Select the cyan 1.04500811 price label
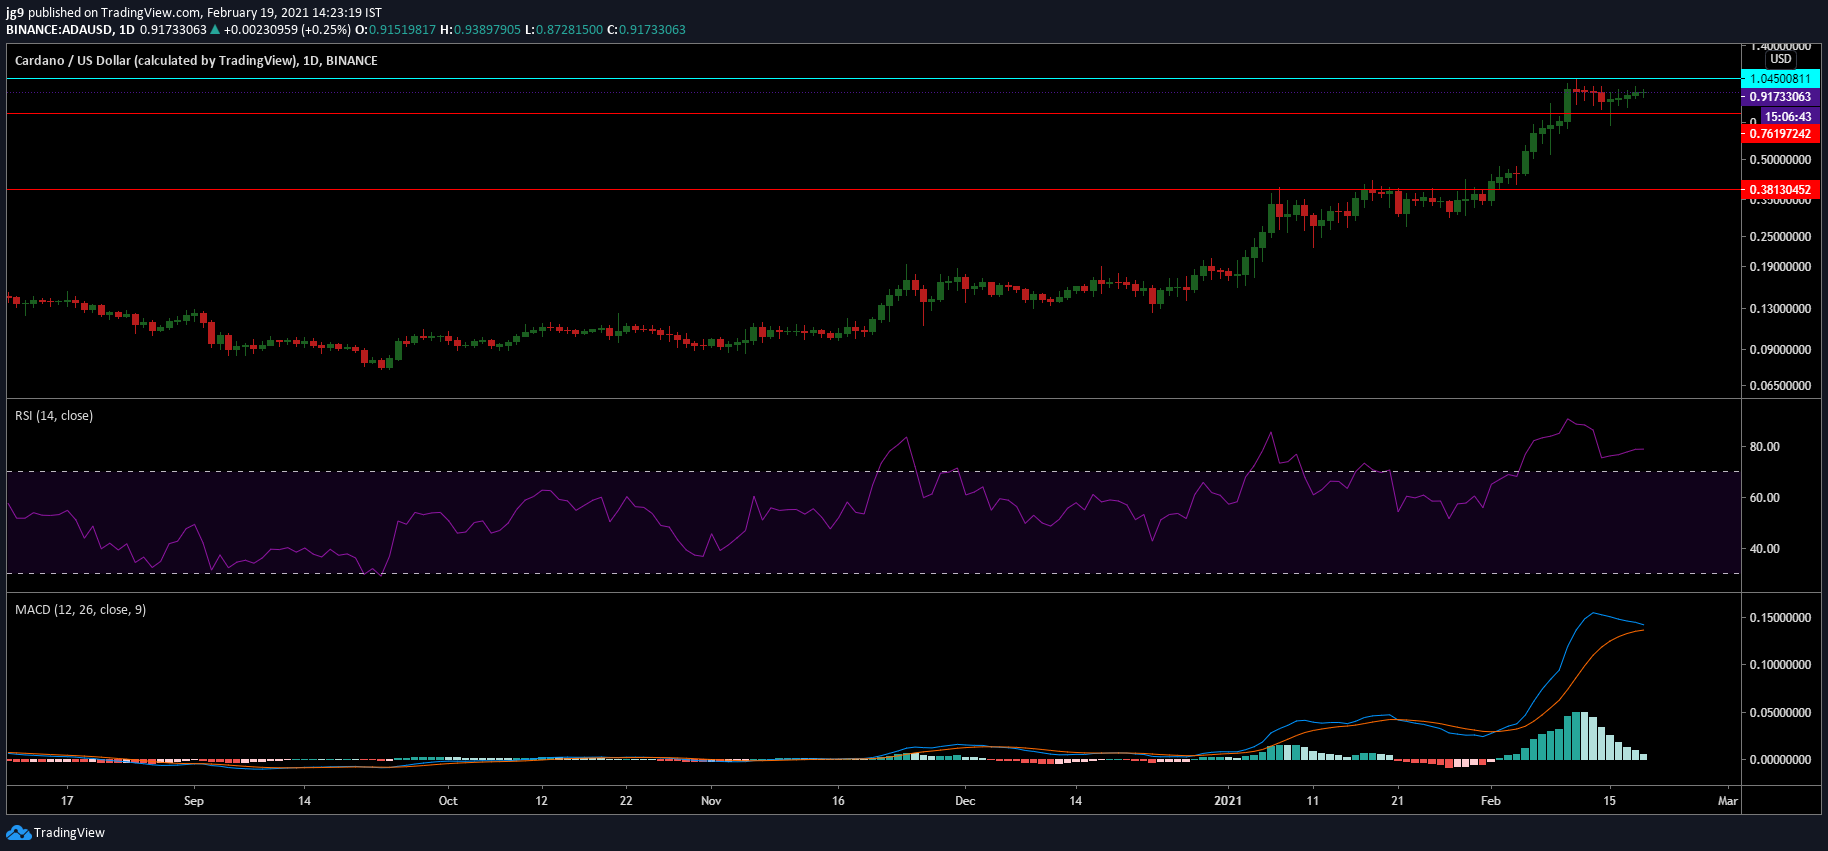 pos(1780,79)
